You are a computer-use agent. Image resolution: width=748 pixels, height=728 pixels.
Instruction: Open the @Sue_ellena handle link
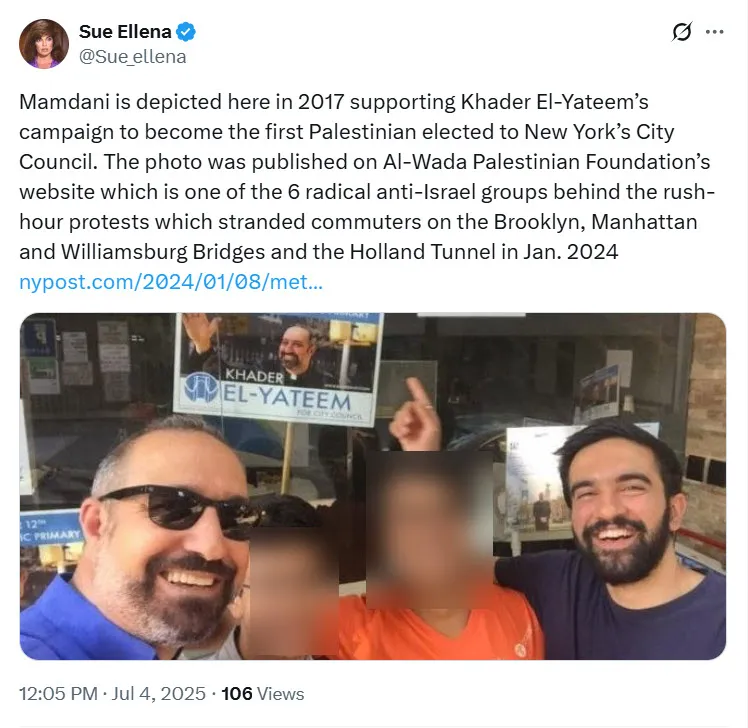coord(133,57)
